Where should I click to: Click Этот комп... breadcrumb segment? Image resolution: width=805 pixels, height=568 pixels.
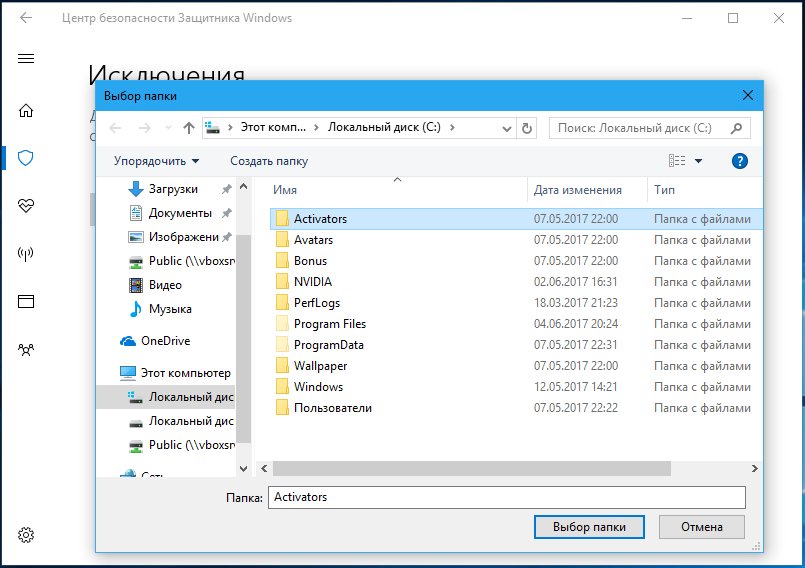[273, 127]
